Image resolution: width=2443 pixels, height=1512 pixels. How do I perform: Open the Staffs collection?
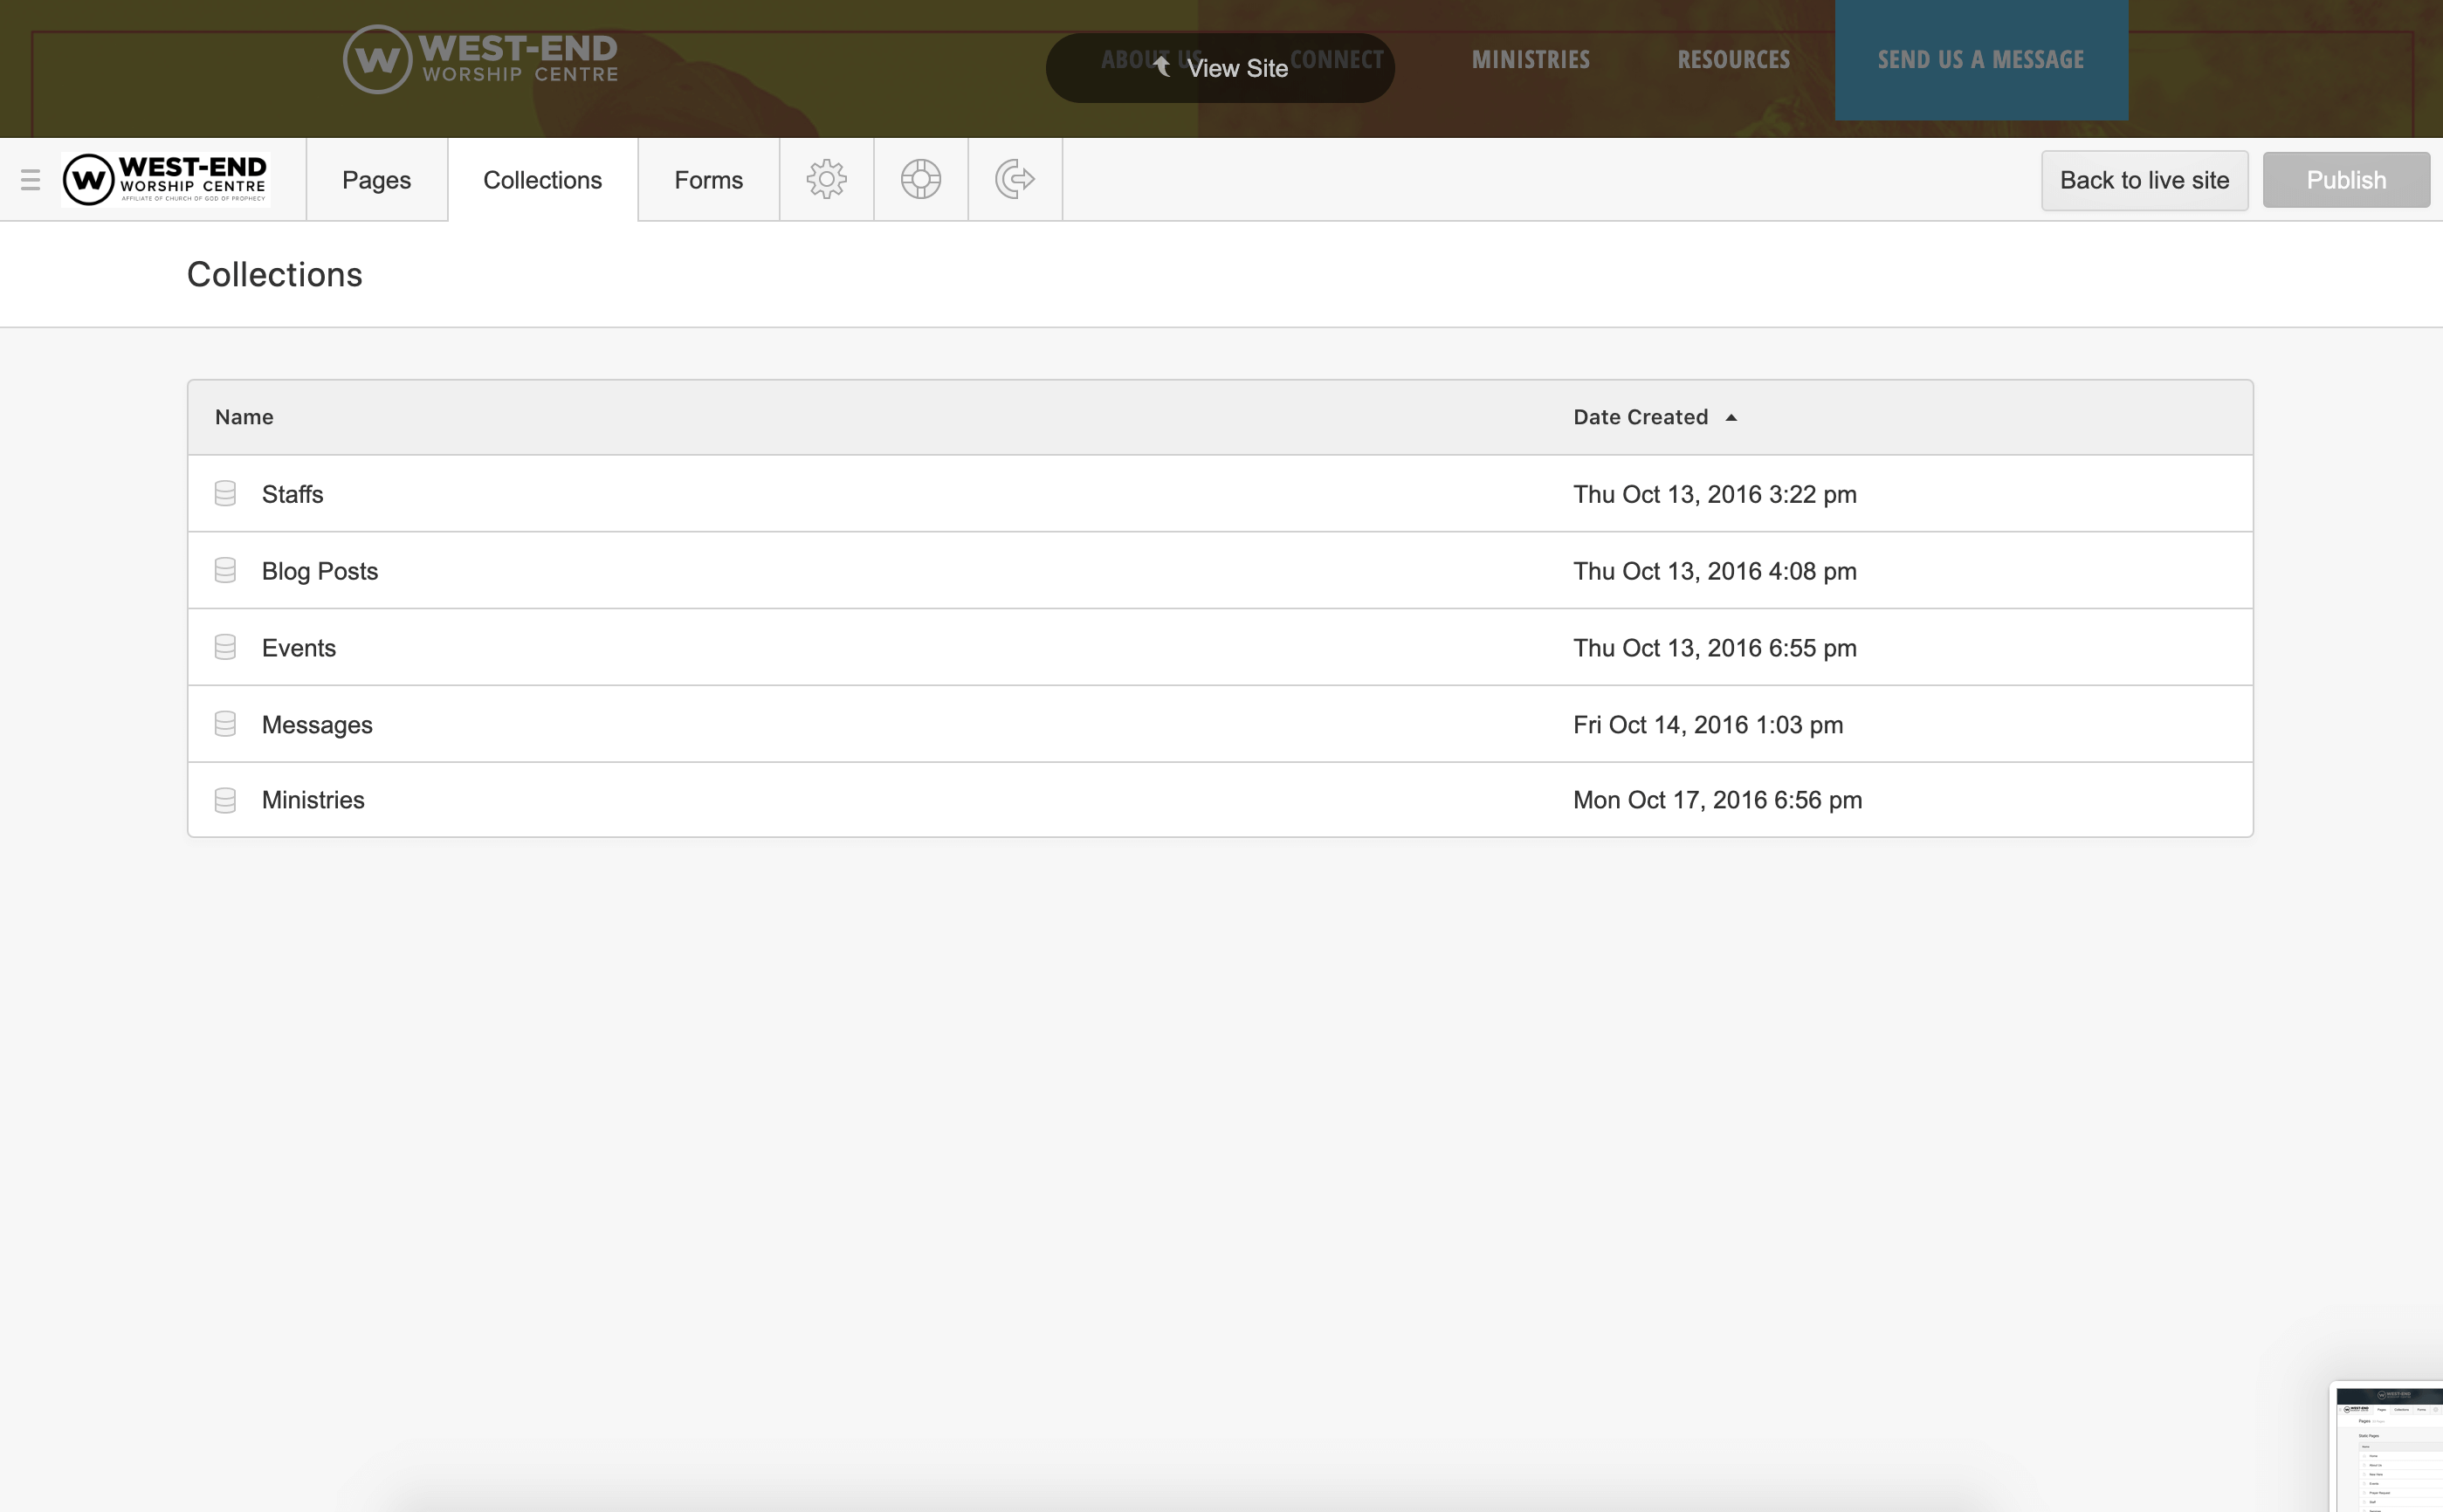(x=1220, y=494)
